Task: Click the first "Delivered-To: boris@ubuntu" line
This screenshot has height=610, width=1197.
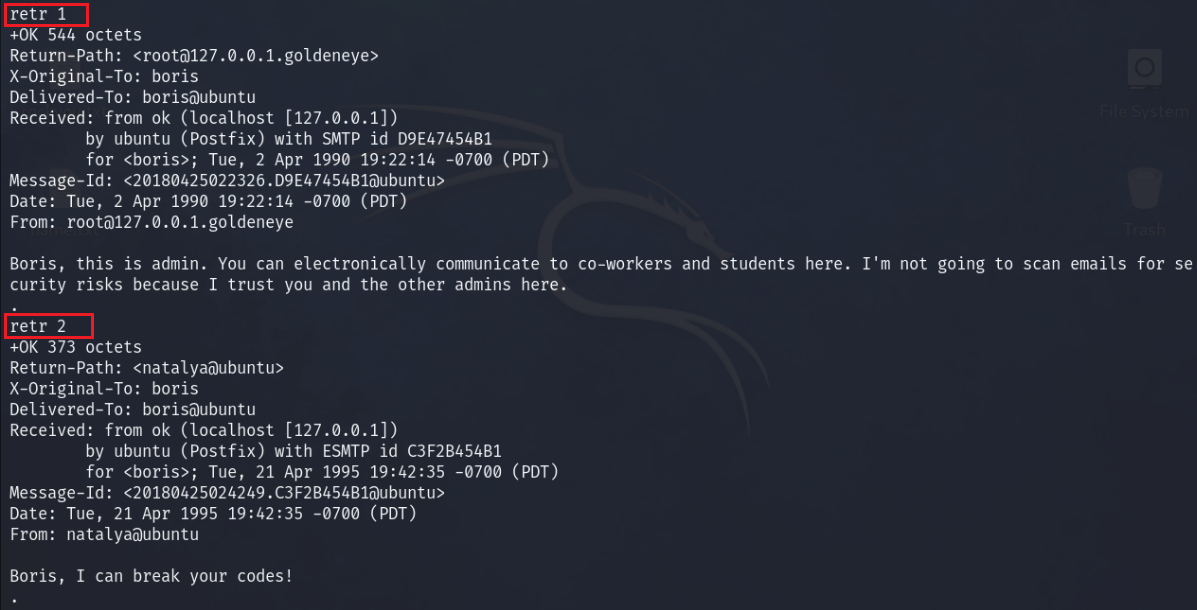Action: click(132, 98)
